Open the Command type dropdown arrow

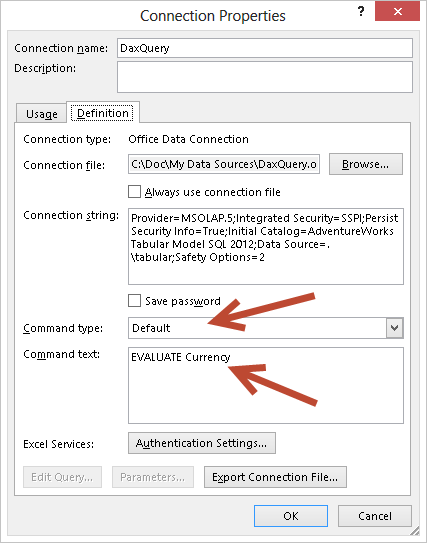[x=394, y=328]
